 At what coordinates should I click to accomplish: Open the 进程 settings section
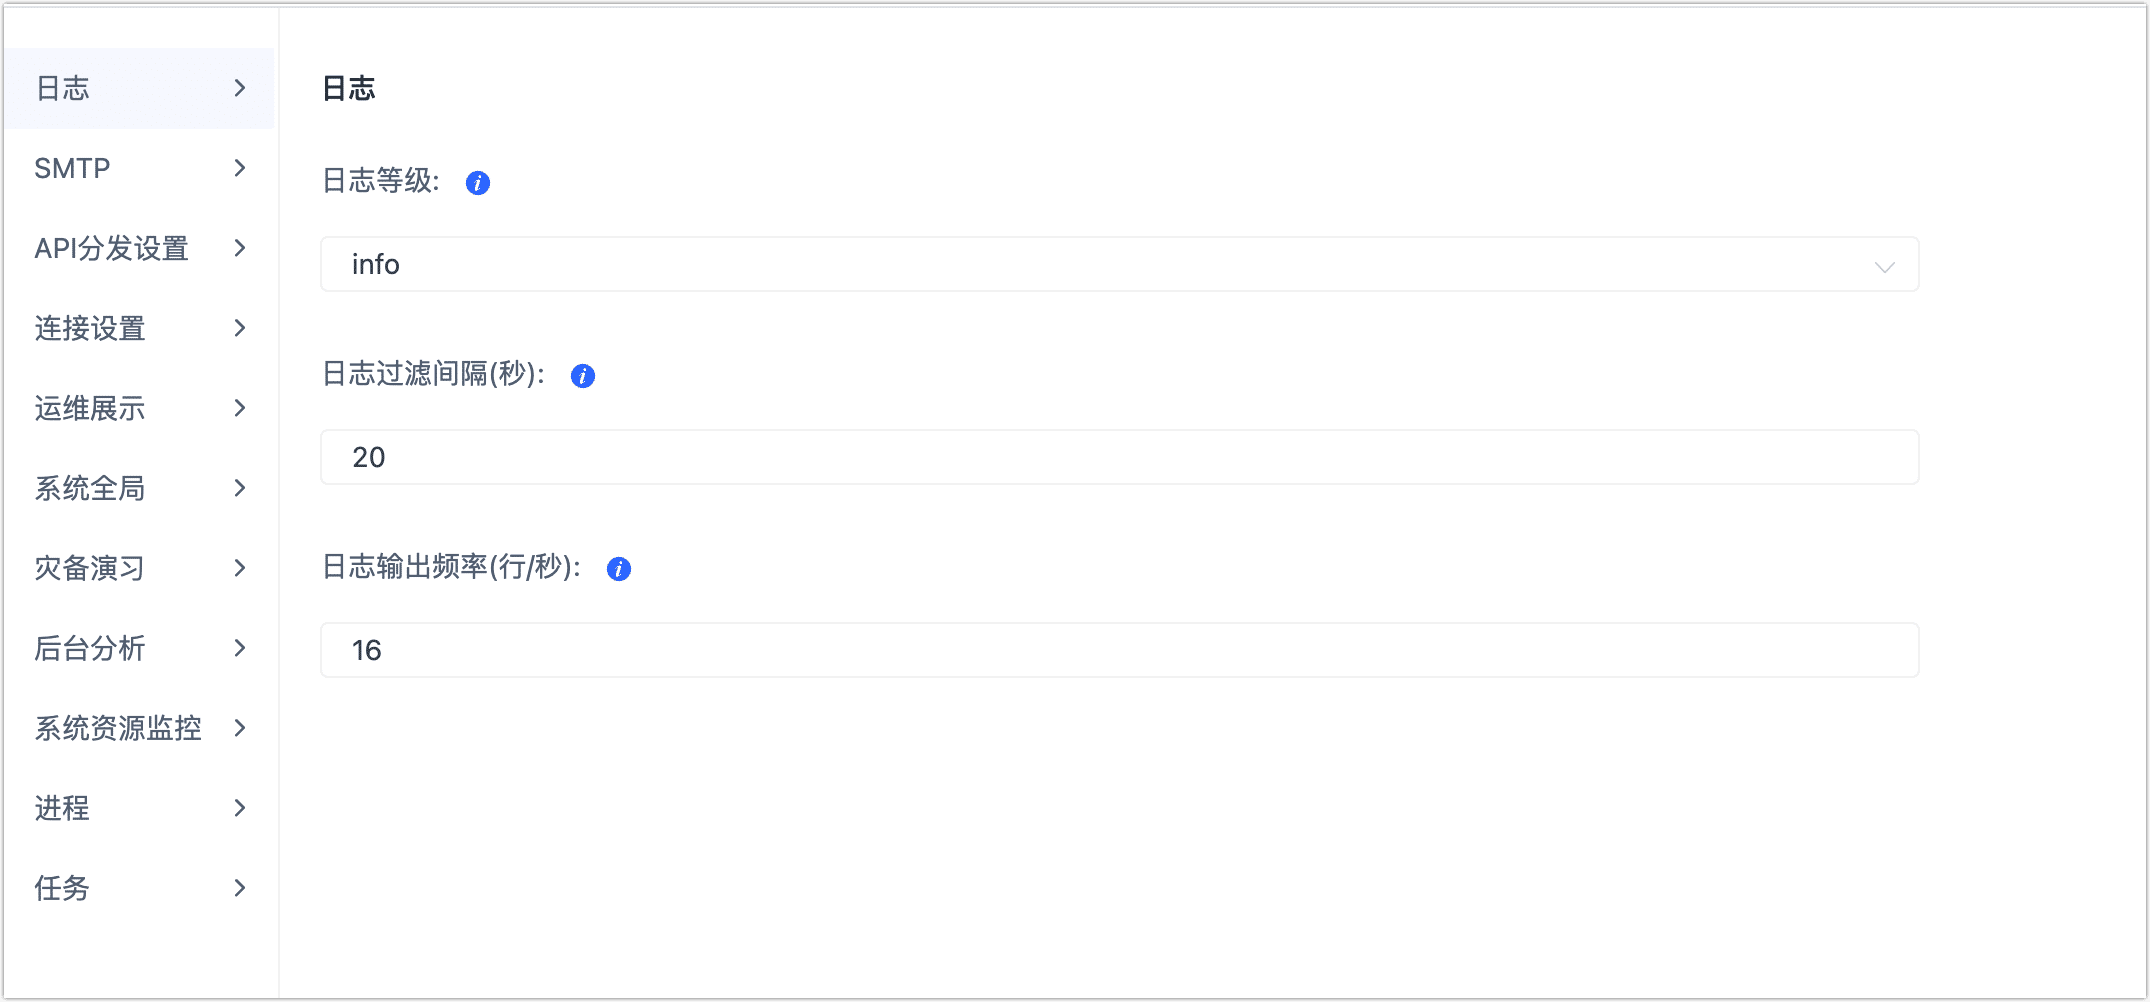point(62,808)
